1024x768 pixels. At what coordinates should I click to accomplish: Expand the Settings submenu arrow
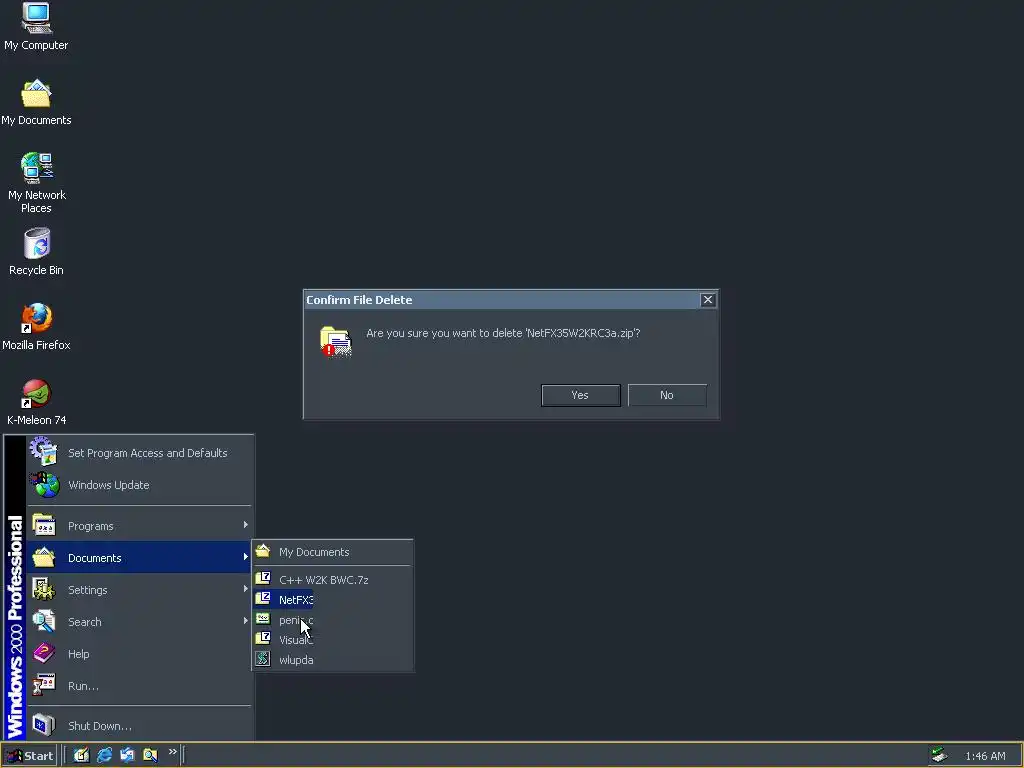(x=245, y=589)
